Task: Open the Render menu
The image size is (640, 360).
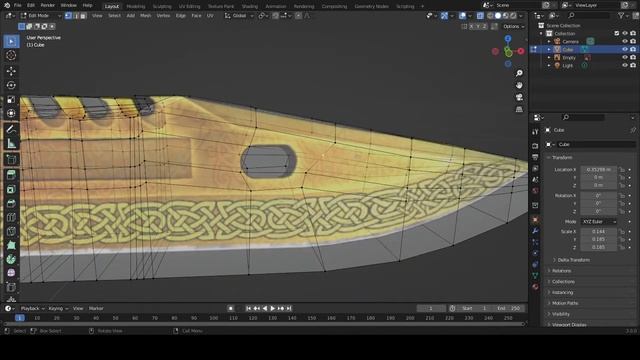Action: (48, 5)
